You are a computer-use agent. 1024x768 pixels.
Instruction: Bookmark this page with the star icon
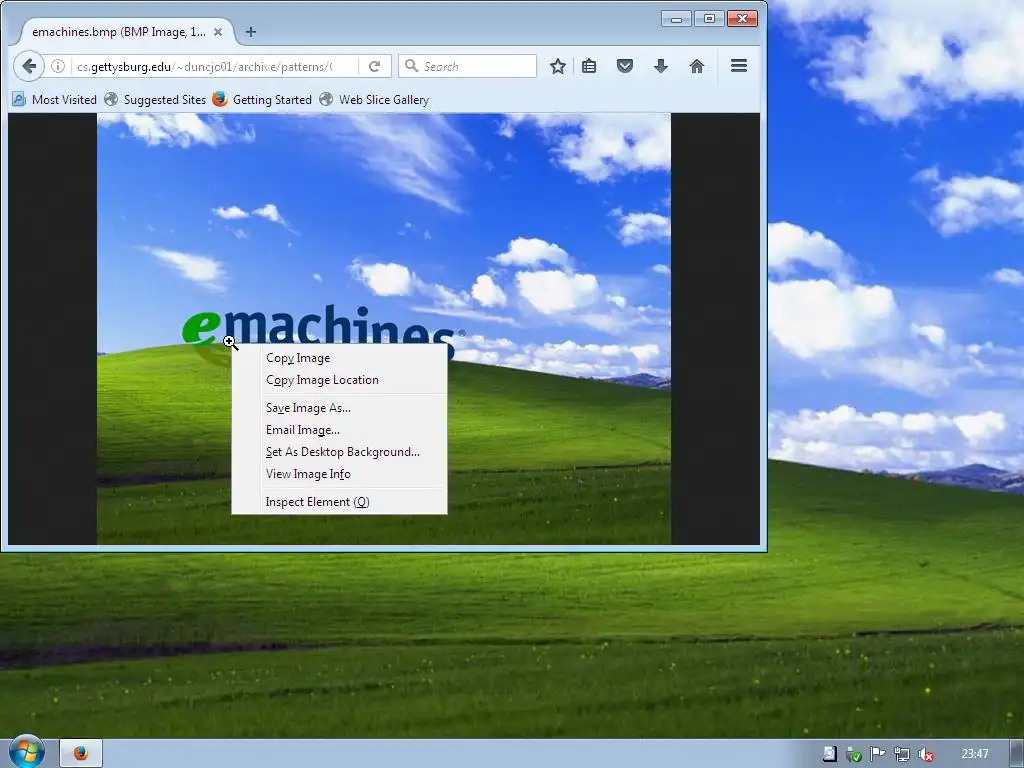click(x=558, y=66)
